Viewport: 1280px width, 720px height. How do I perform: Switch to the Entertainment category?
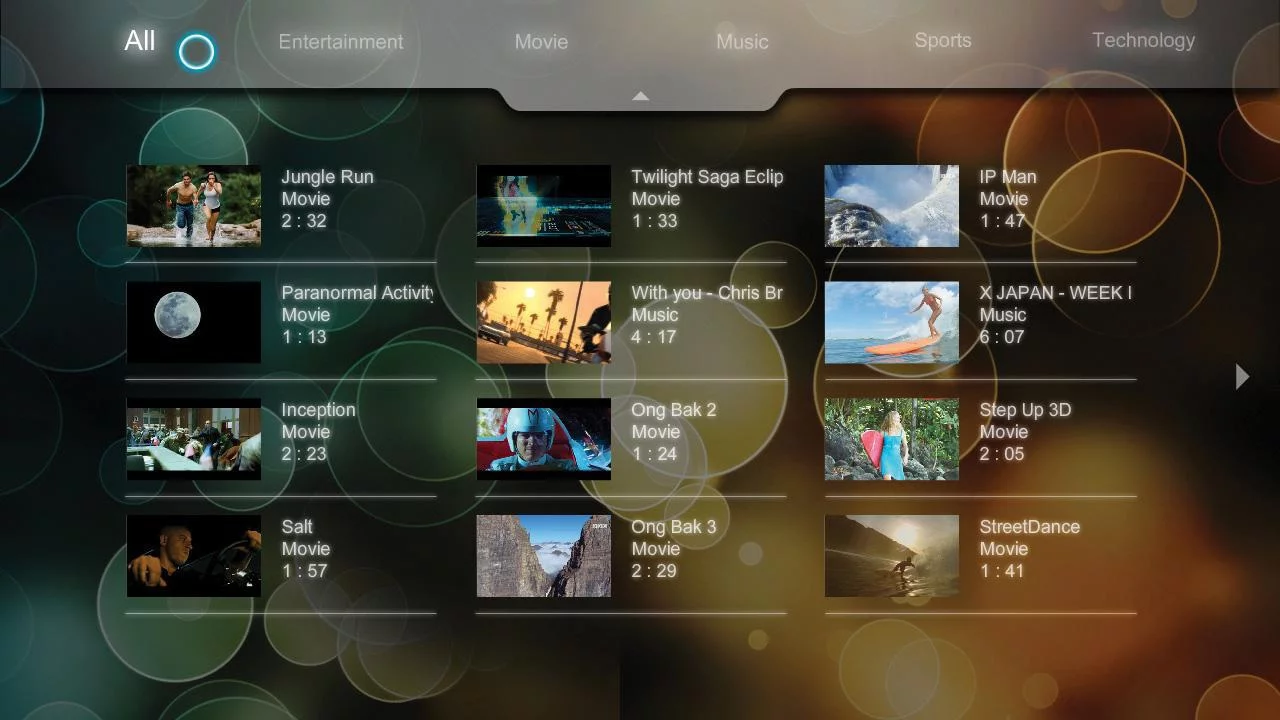point(340,42)
